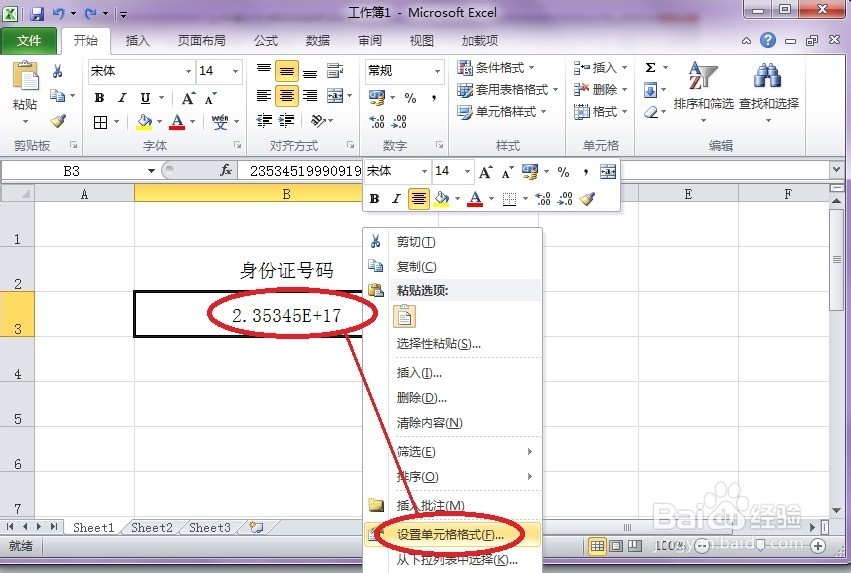The width and height of the screenshot is (851, 573).
Task: Click the Undo arrow in quick access toolbar
Action: pyautogui.click(x=59, y=13)
